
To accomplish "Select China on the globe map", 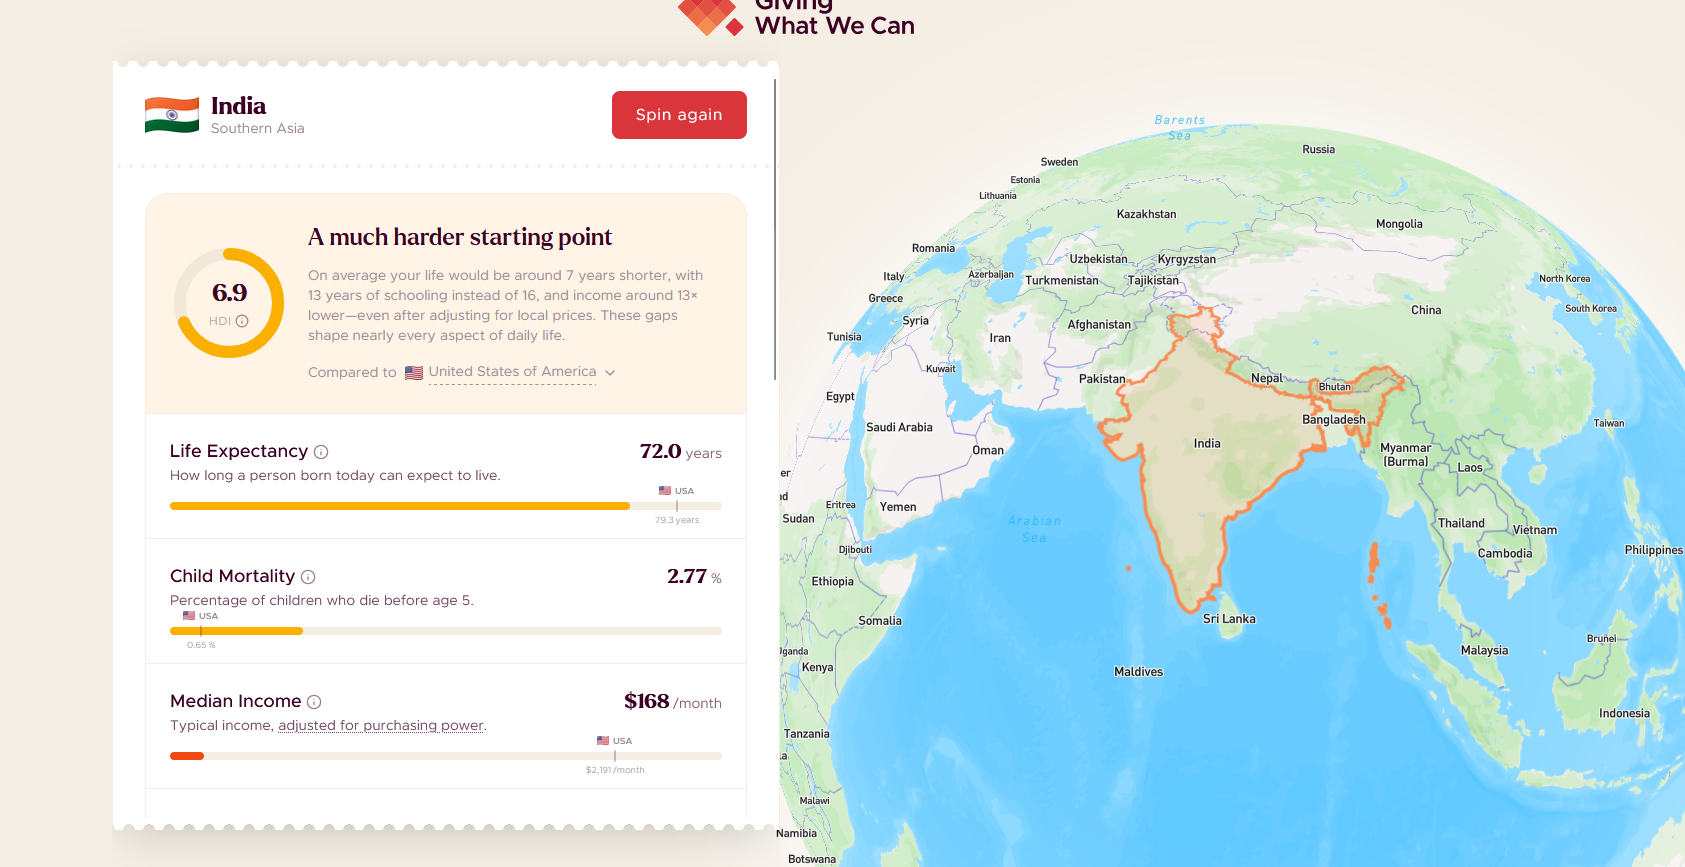I will tap(1425, 310).
